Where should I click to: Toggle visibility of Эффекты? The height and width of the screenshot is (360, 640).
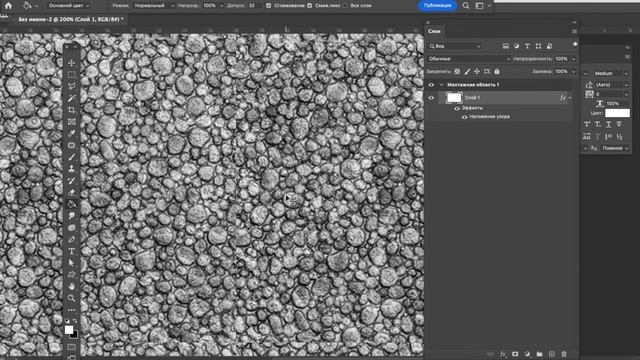457,108
